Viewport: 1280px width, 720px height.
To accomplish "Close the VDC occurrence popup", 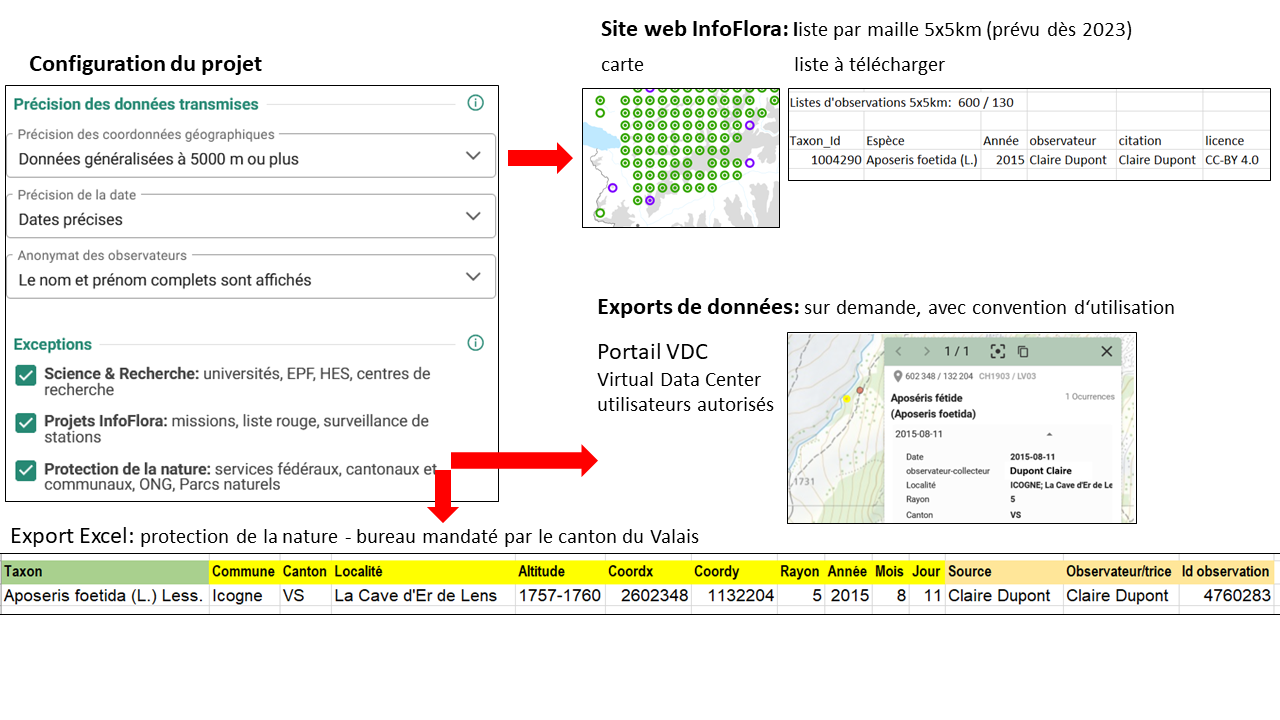I will 1106,351.
